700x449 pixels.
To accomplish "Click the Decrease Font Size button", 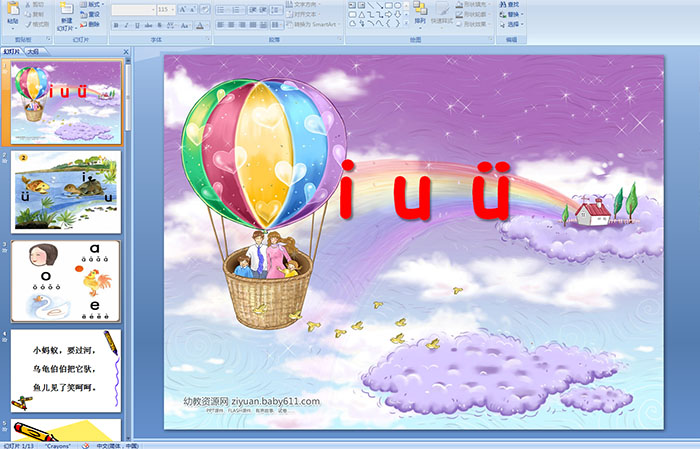I will [x=192, y=9].
